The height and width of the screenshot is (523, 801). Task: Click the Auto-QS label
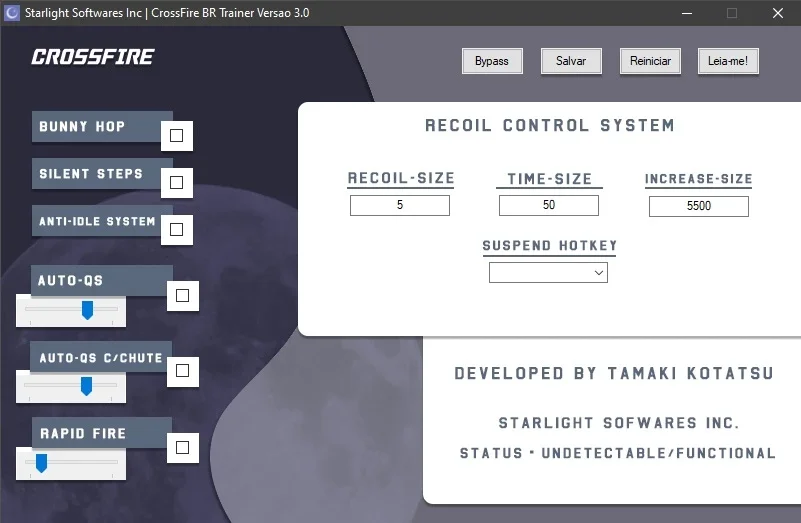70,280
